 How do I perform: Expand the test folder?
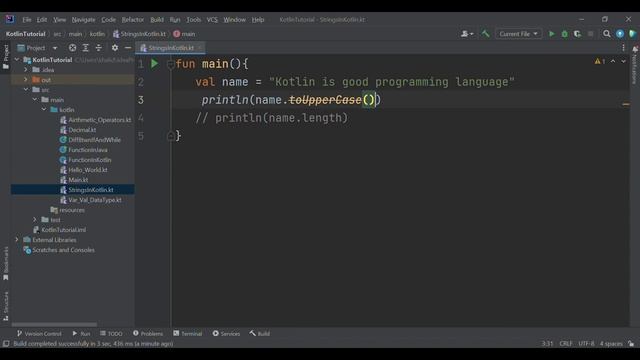[x=35, y=220]
